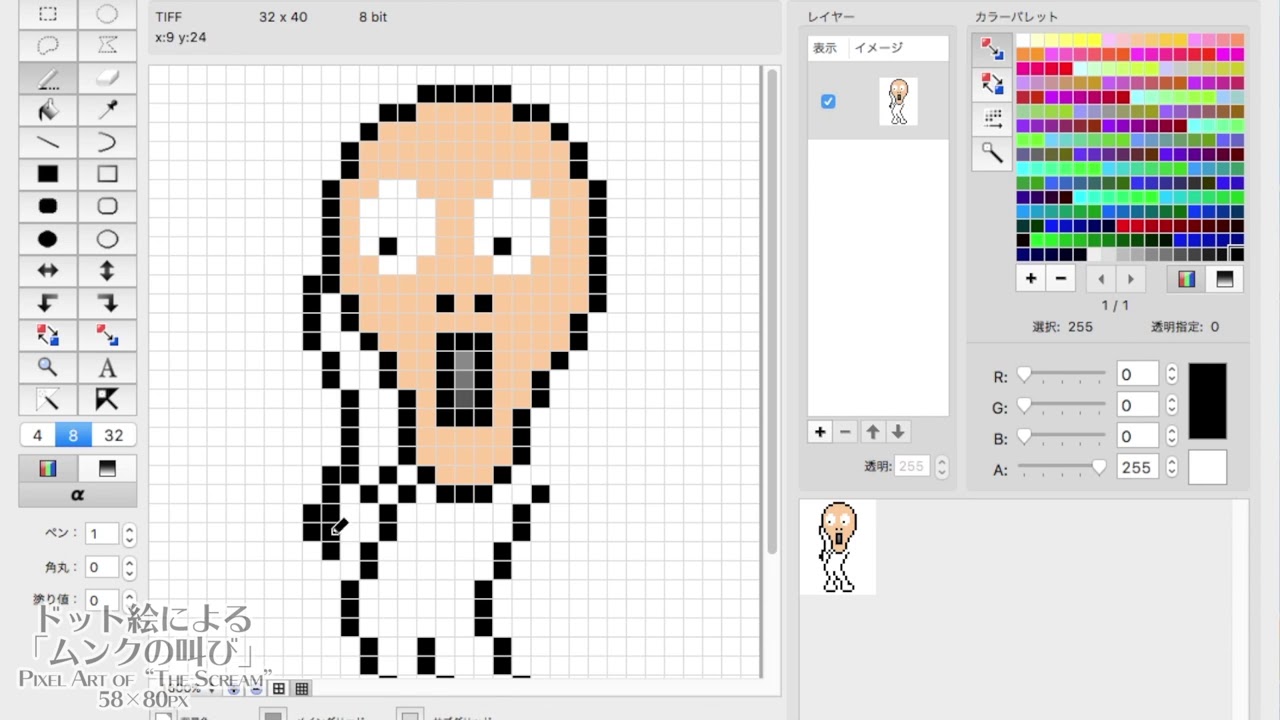1280x720 pixels.
Task: Switch to 8-bit color depth
Action: point(73,435)
